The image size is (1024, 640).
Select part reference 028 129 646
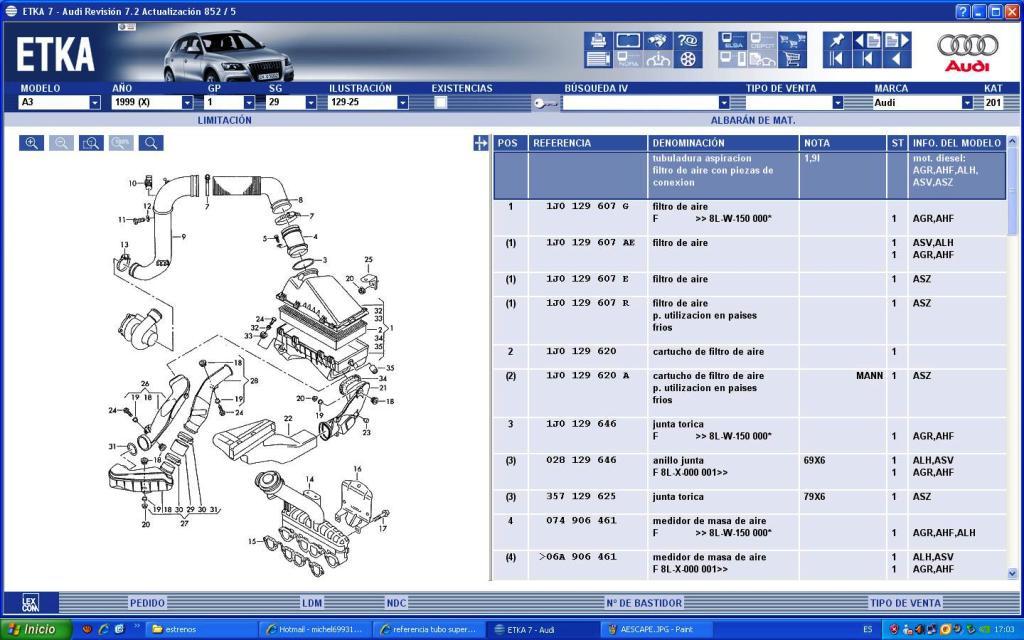(581, 460)
